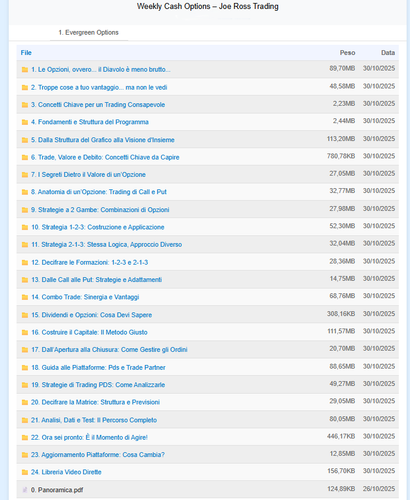Click folder icon beside '17. Dall'Apertura alla Chiusura'

click(x=25, y=350)
